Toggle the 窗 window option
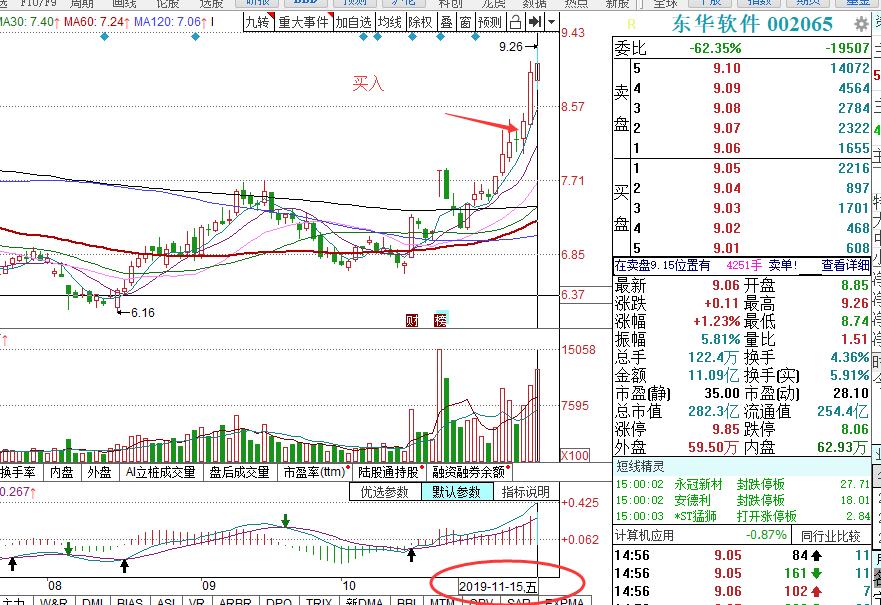 (x=465, y=22)
